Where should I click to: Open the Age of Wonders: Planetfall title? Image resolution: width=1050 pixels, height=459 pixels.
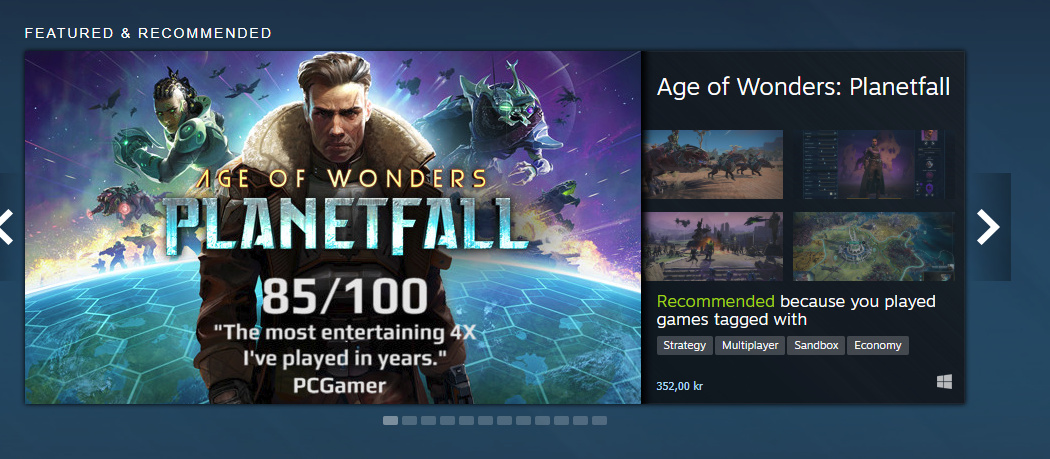803,87
